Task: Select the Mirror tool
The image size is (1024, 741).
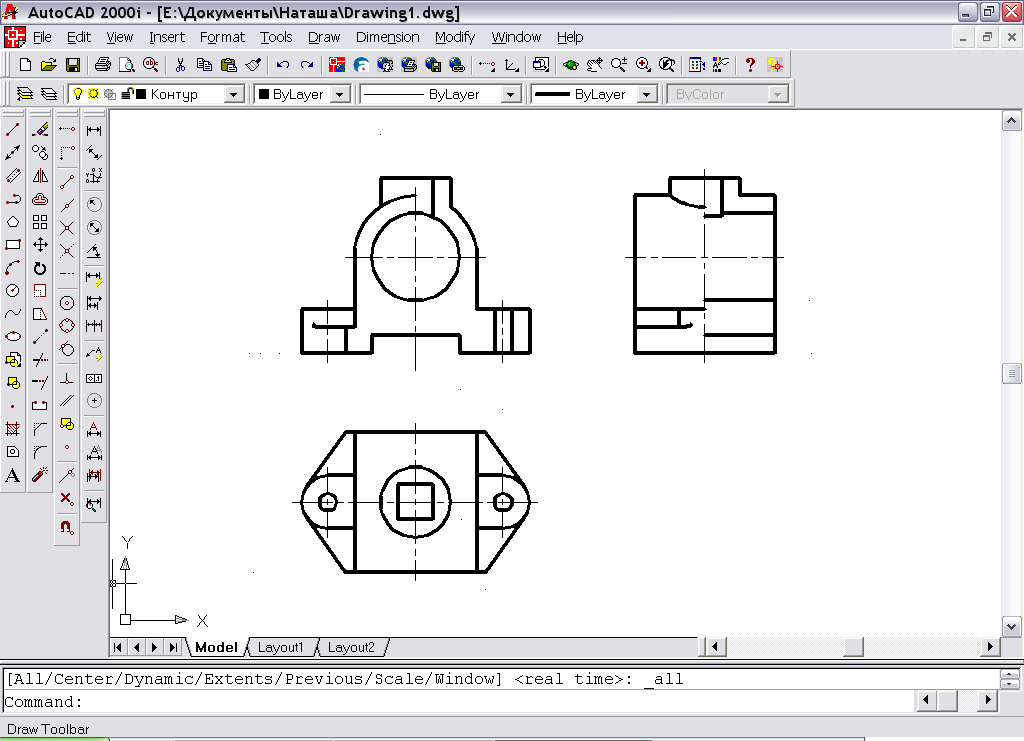Action: coord(40,176)
